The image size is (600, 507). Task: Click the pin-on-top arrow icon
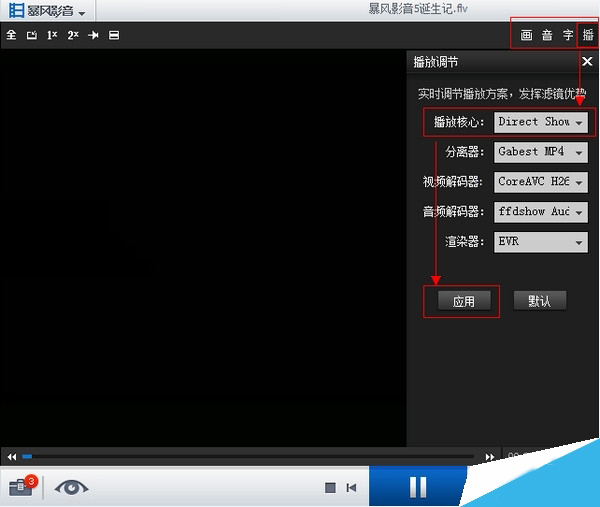[x=93, y=35]
